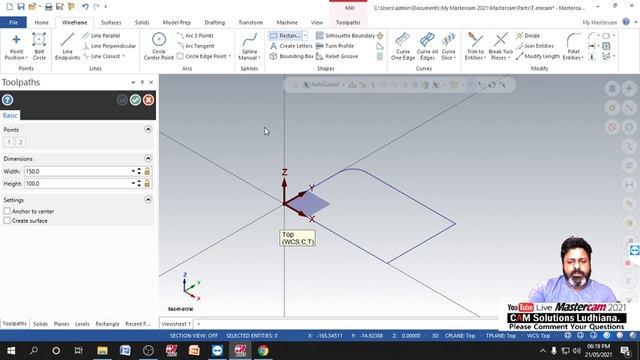Open the Toolpaths panel options dropdown
640x360 pixels.
(x=133, y=82)
